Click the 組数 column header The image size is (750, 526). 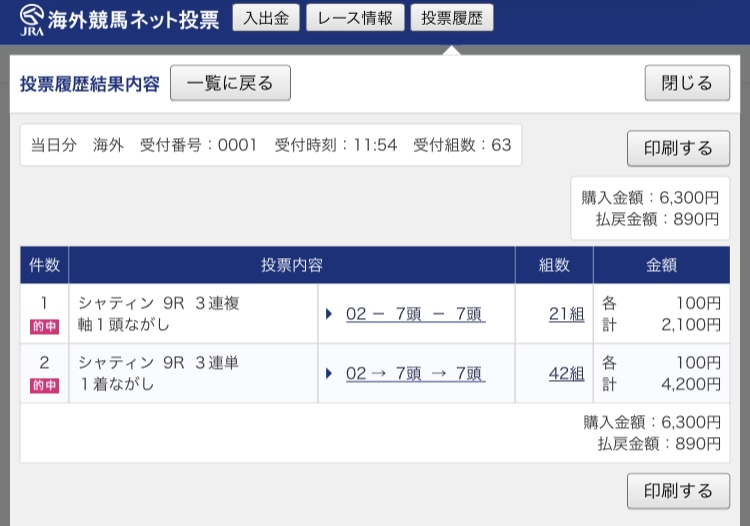(554, 265)
